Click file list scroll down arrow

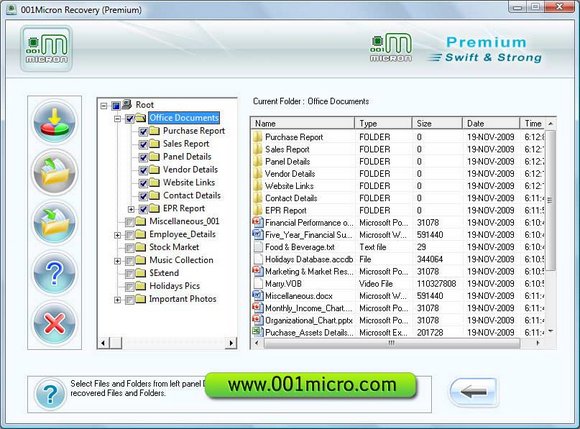pos(551,331)
